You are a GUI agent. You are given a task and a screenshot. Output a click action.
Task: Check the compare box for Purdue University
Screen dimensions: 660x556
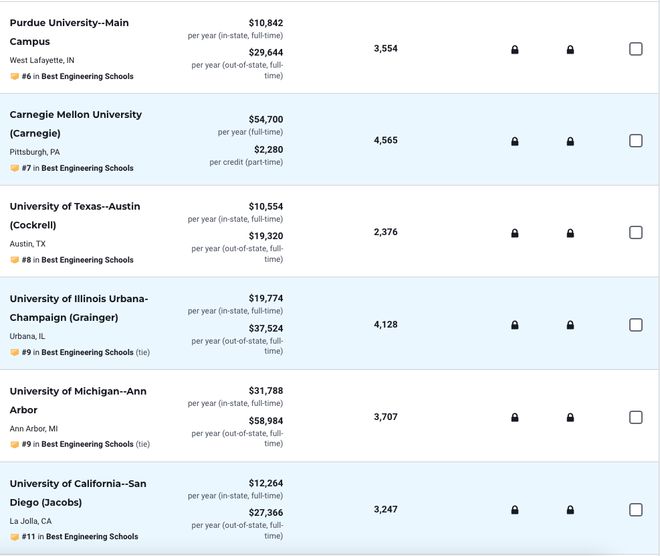(635, 49)
